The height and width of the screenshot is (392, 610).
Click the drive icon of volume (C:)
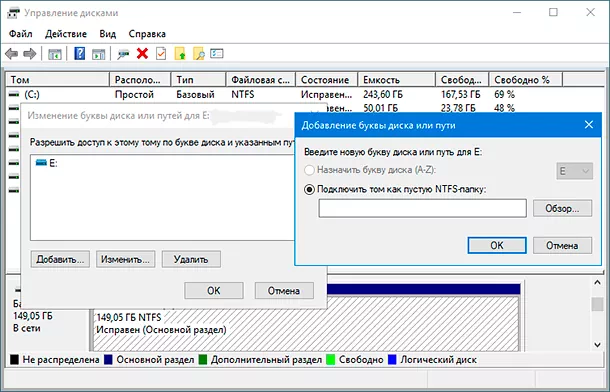click(x=14, y=94)
